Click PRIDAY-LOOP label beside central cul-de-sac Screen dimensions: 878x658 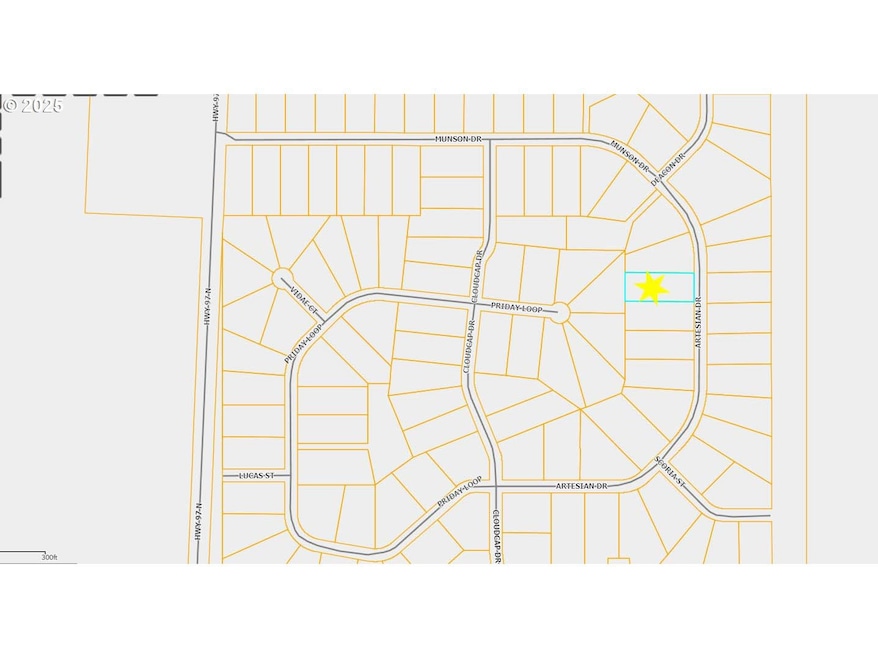tap(516, 309)
